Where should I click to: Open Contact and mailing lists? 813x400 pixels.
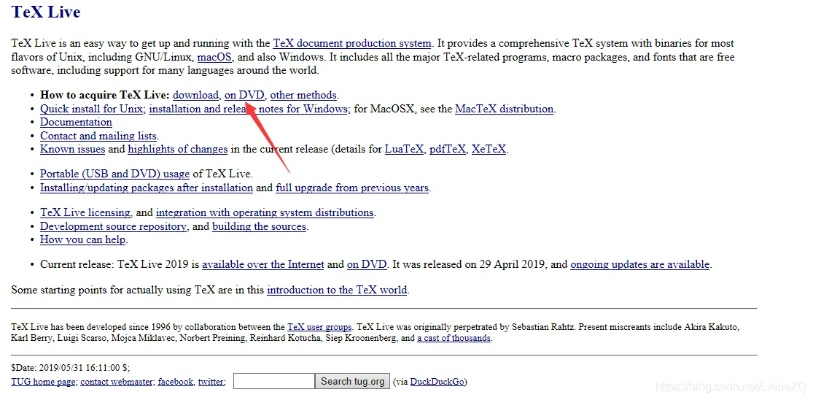pos(99,136)
